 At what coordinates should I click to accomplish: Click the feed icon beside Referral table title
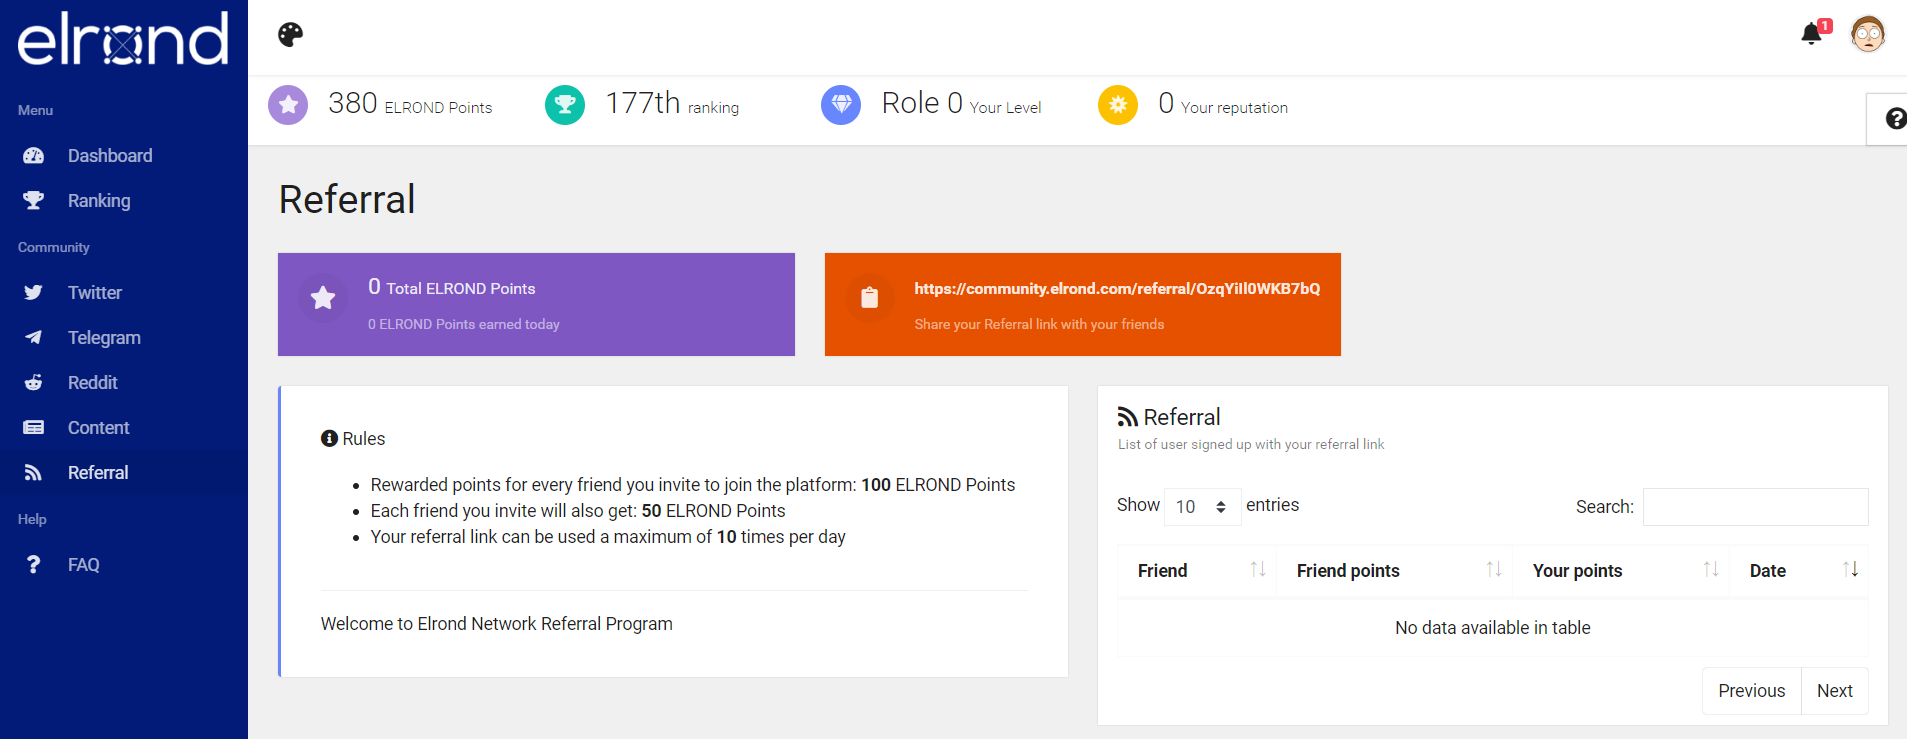click(1128, 417)
